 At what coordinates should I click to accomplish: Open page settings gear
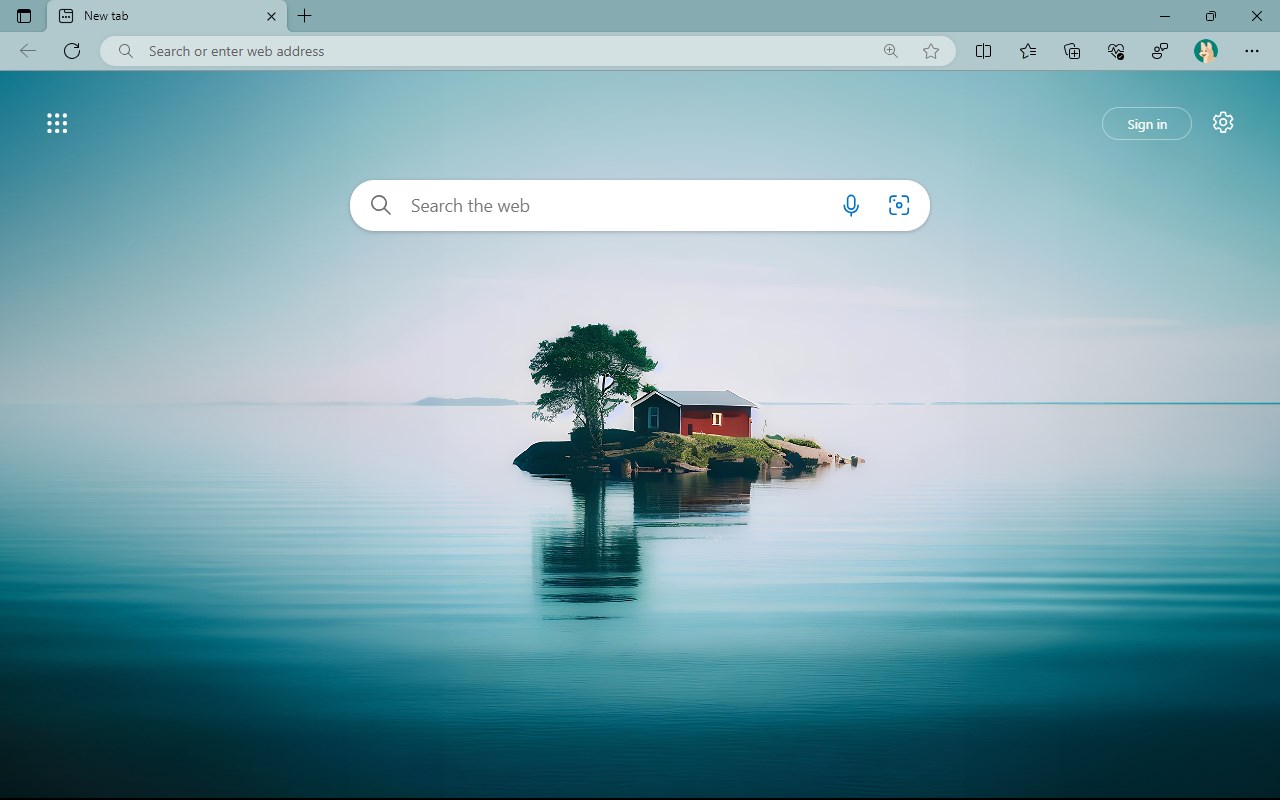click(x=1223, y=122)
